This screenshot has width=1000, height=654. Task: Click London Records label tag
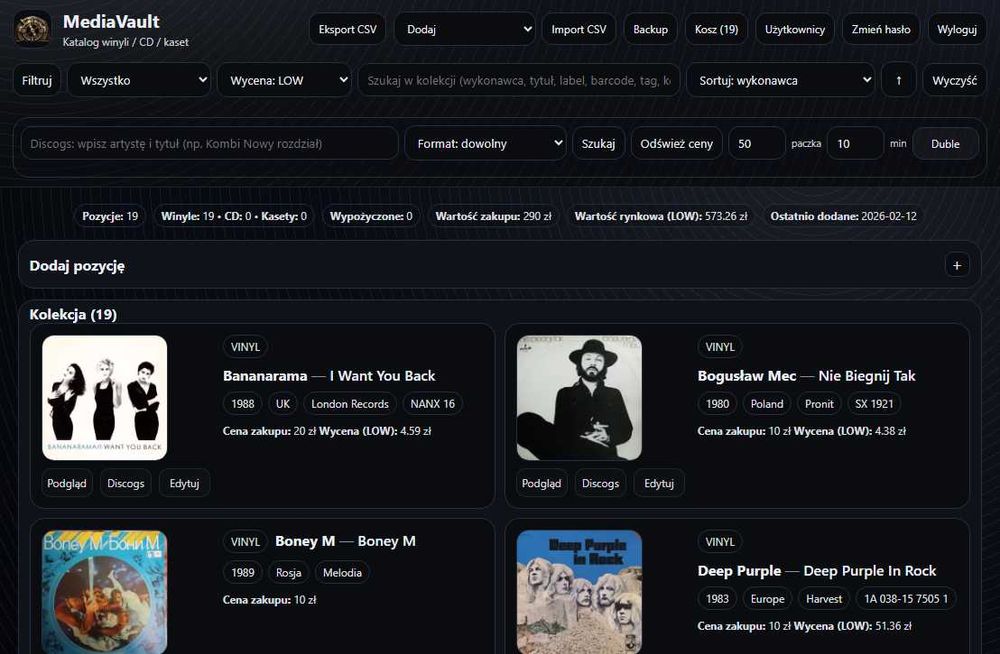click(x=349, y=404)
